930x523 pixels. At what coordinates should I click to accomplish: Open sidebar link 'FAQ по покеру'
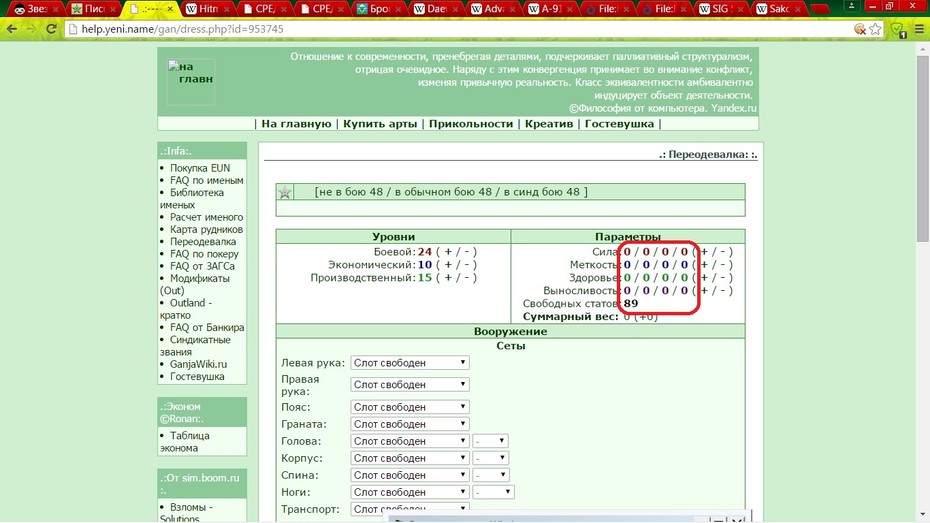[x=204, y=254]
